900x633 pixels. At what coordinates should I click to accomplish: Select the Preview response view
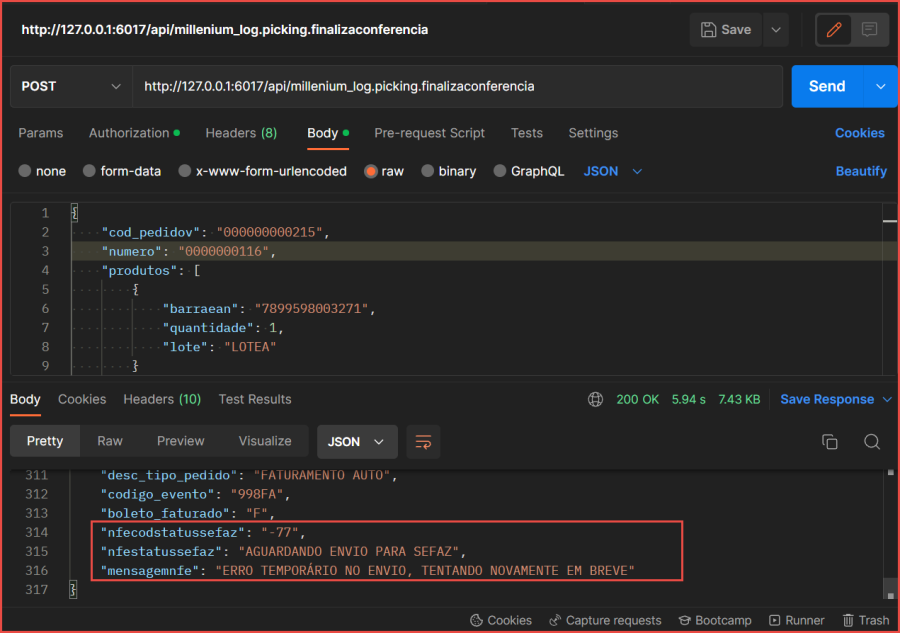click(180, 441)
